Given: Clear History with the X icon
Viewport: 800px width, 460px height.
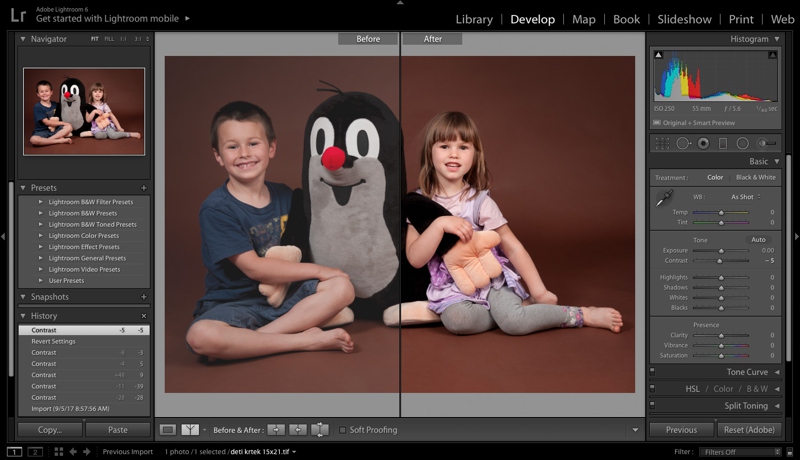Looking at the screenshot, I should [x=143, y=316].
